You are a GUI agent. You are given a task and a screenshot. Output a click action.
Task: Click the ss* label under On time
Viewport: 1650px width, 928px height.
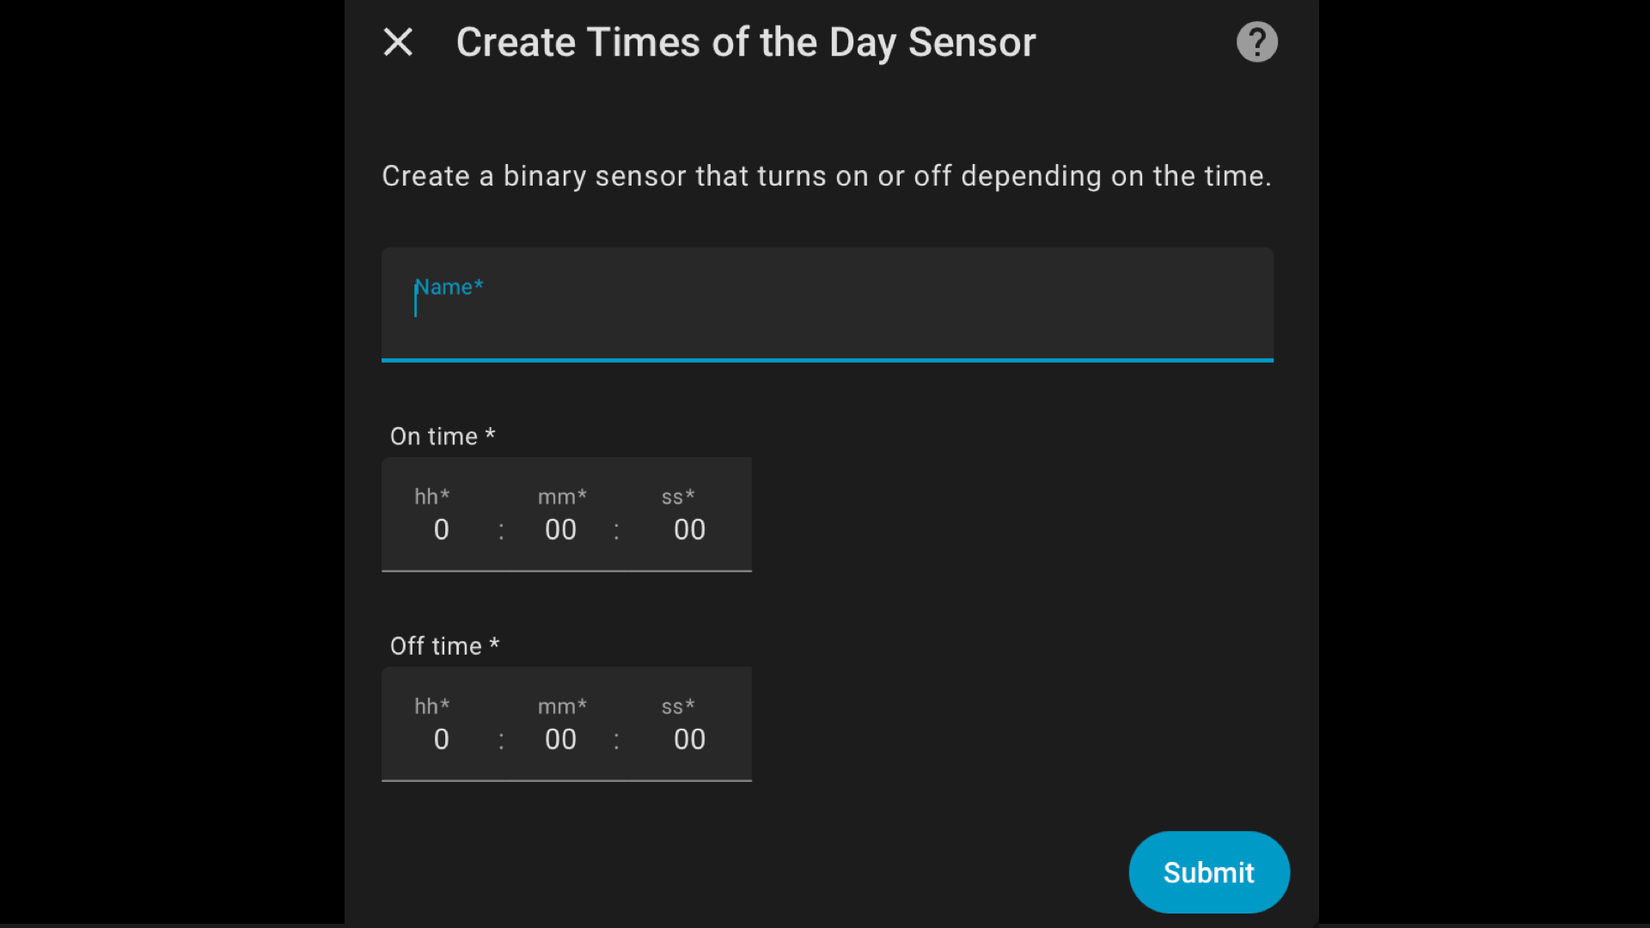678,497
